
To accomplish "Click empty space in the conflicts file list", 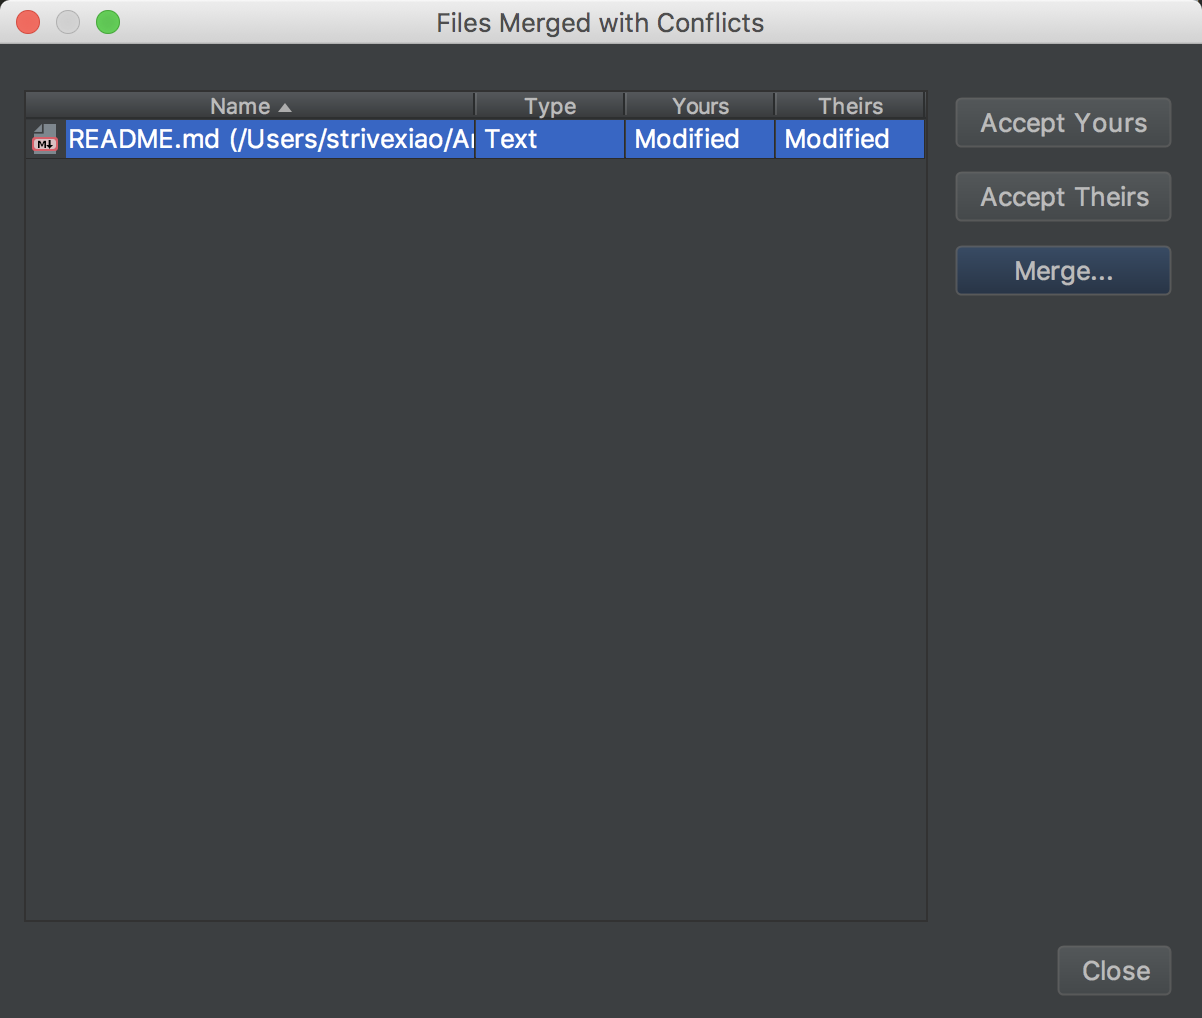I will point(475,540).
